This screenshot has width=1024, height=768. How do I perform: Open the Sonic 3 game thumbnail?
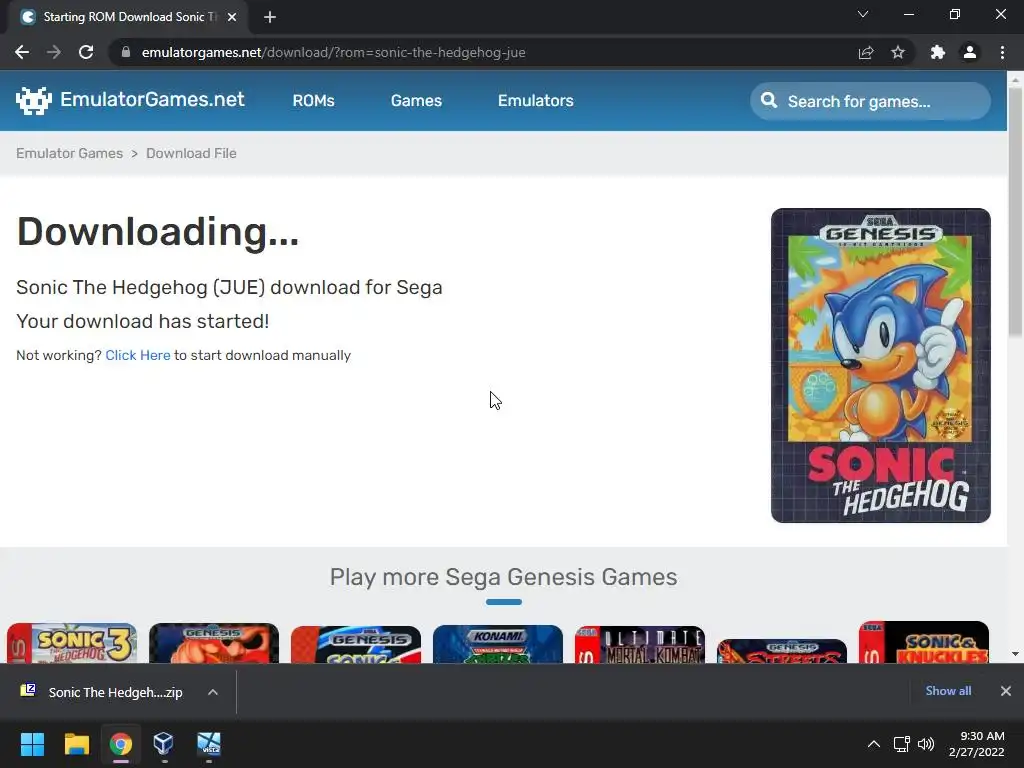click(x=72, y=643)
